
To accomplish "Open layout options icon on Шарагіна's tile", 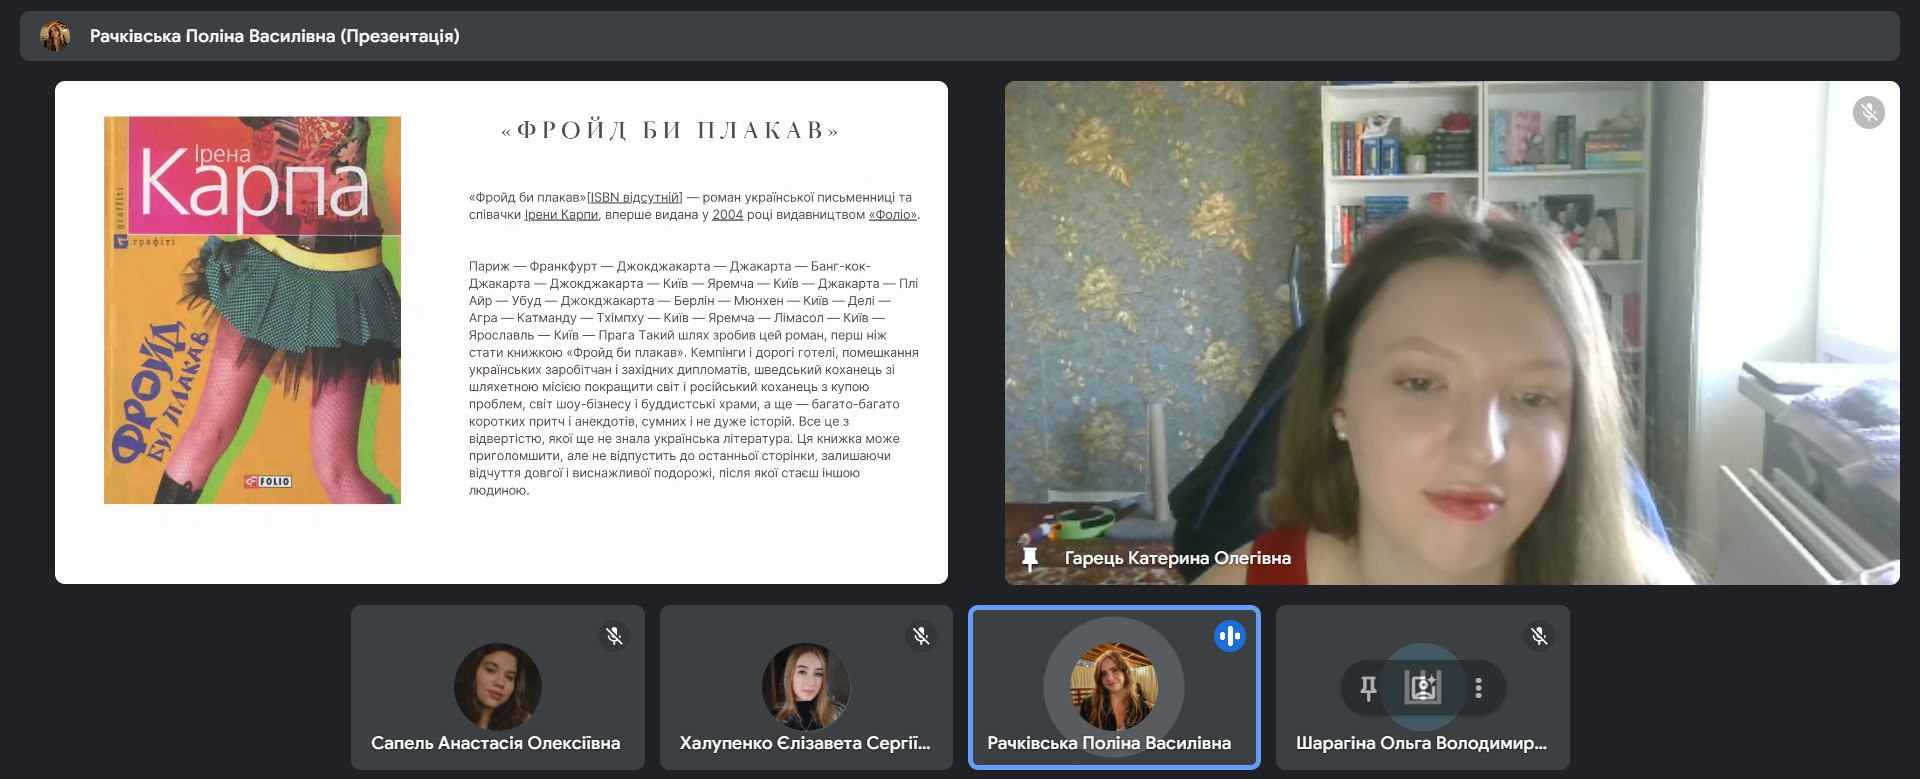I will point(1423,688).
